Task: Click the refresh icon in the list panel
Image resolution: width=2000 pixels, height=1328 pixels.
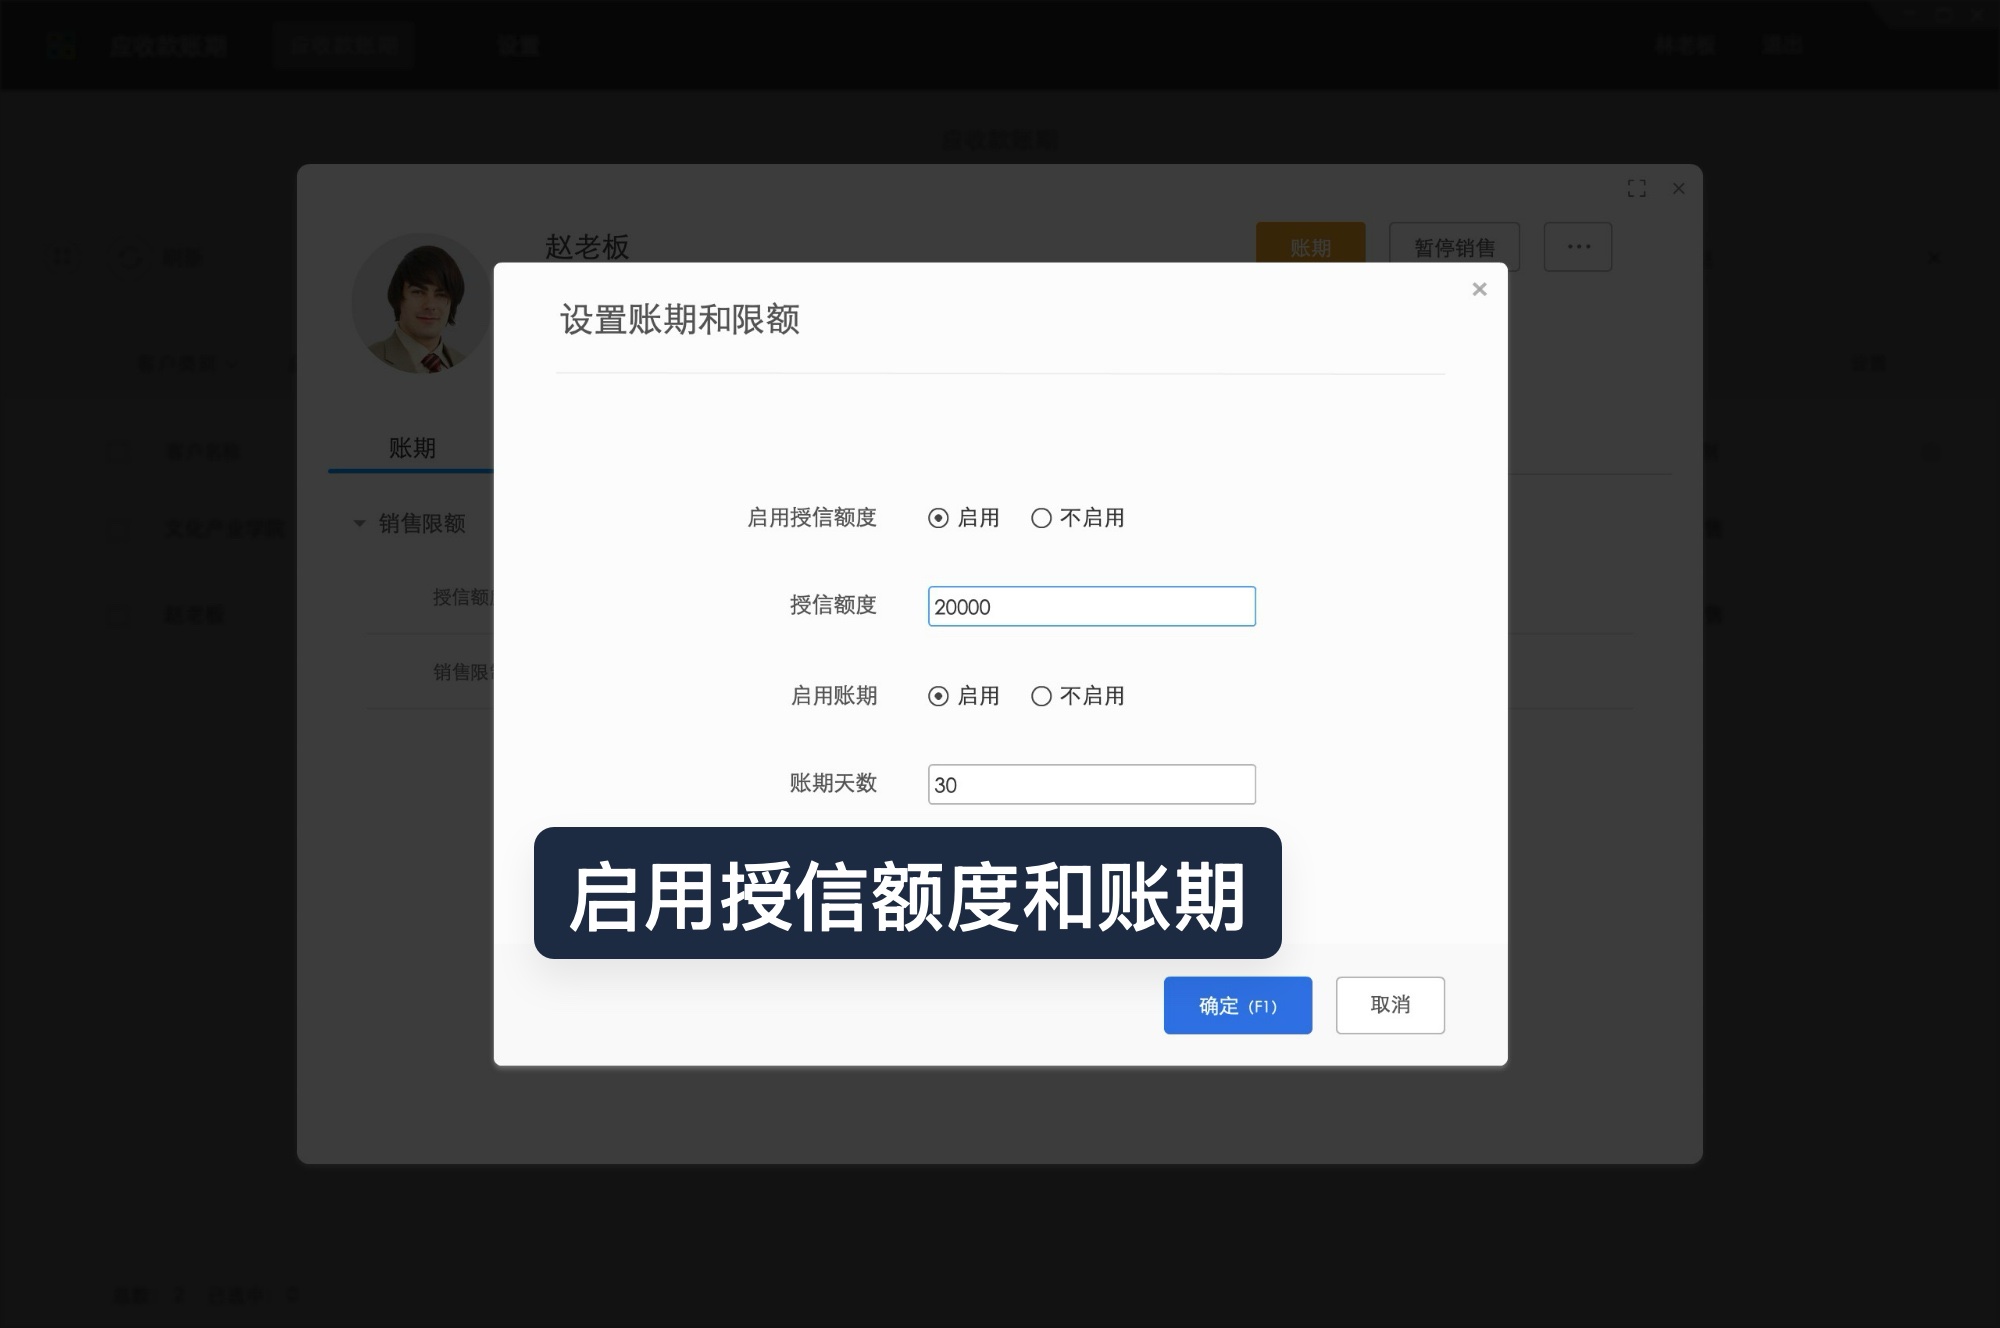Action: 131,258
